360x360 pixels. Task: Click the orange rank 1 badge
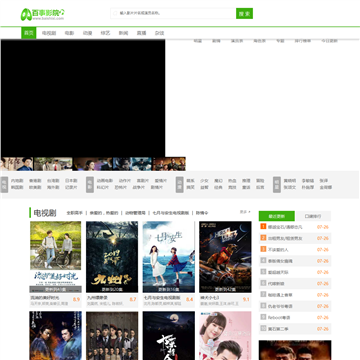263,227
